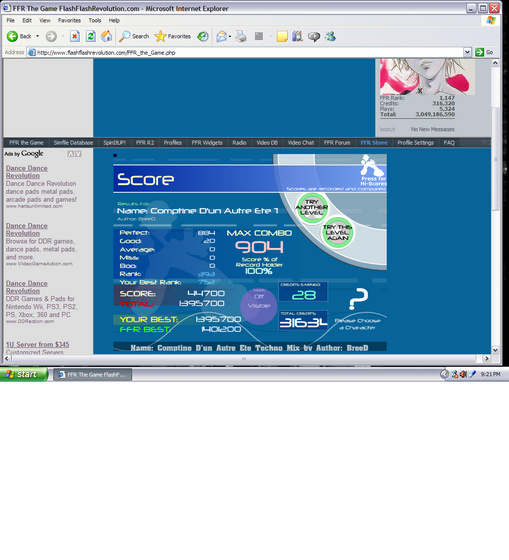This screenshot has height=560, width=509.
Task: Click the volume tray icon
Action: (463, 374)
